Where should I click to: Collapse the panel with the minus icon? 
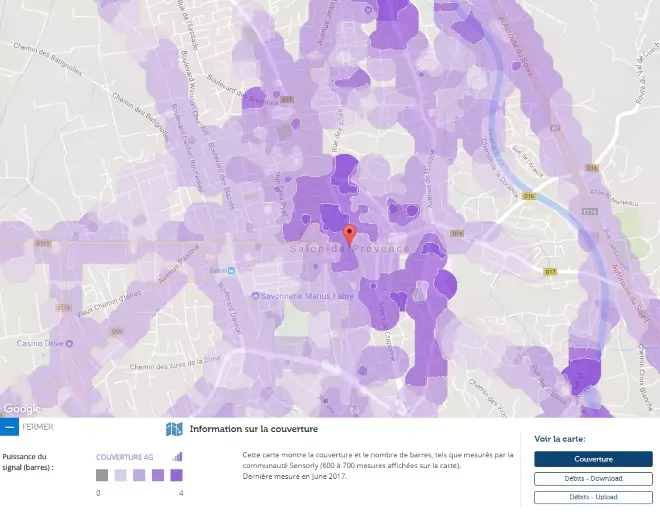(9, 427)
